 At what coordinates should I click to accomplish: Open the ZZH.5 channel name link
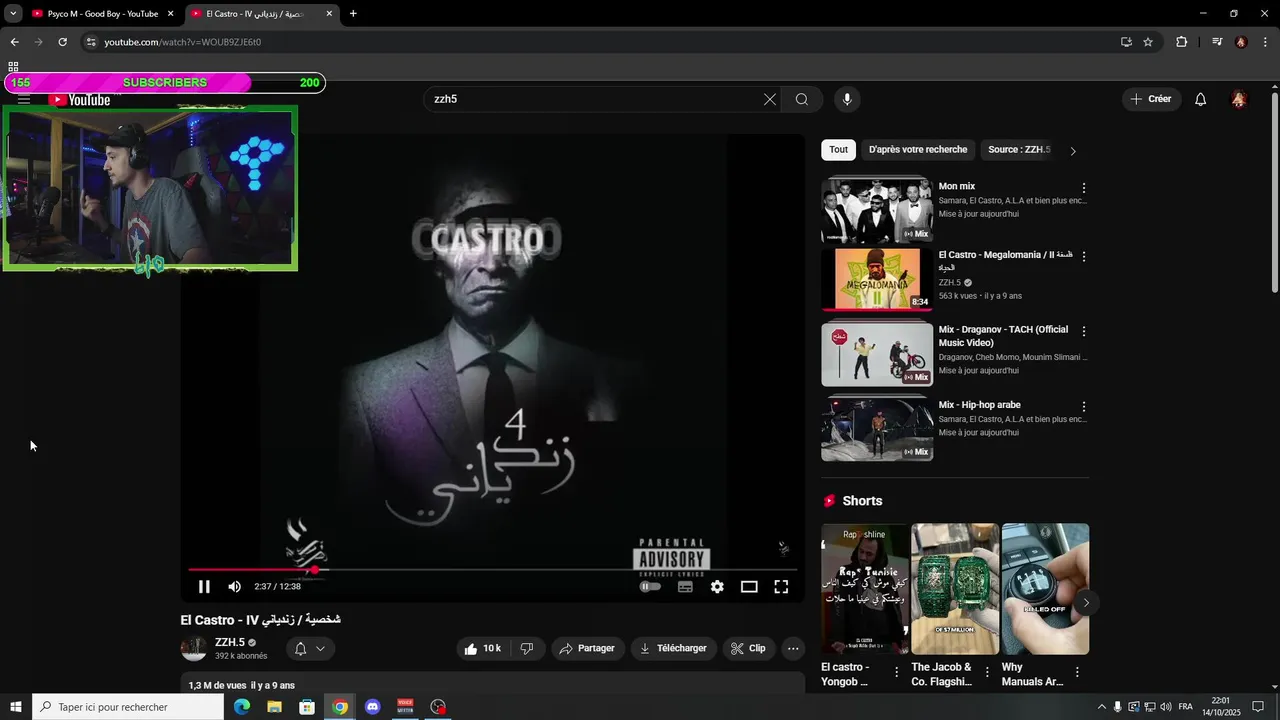[230, 642]
